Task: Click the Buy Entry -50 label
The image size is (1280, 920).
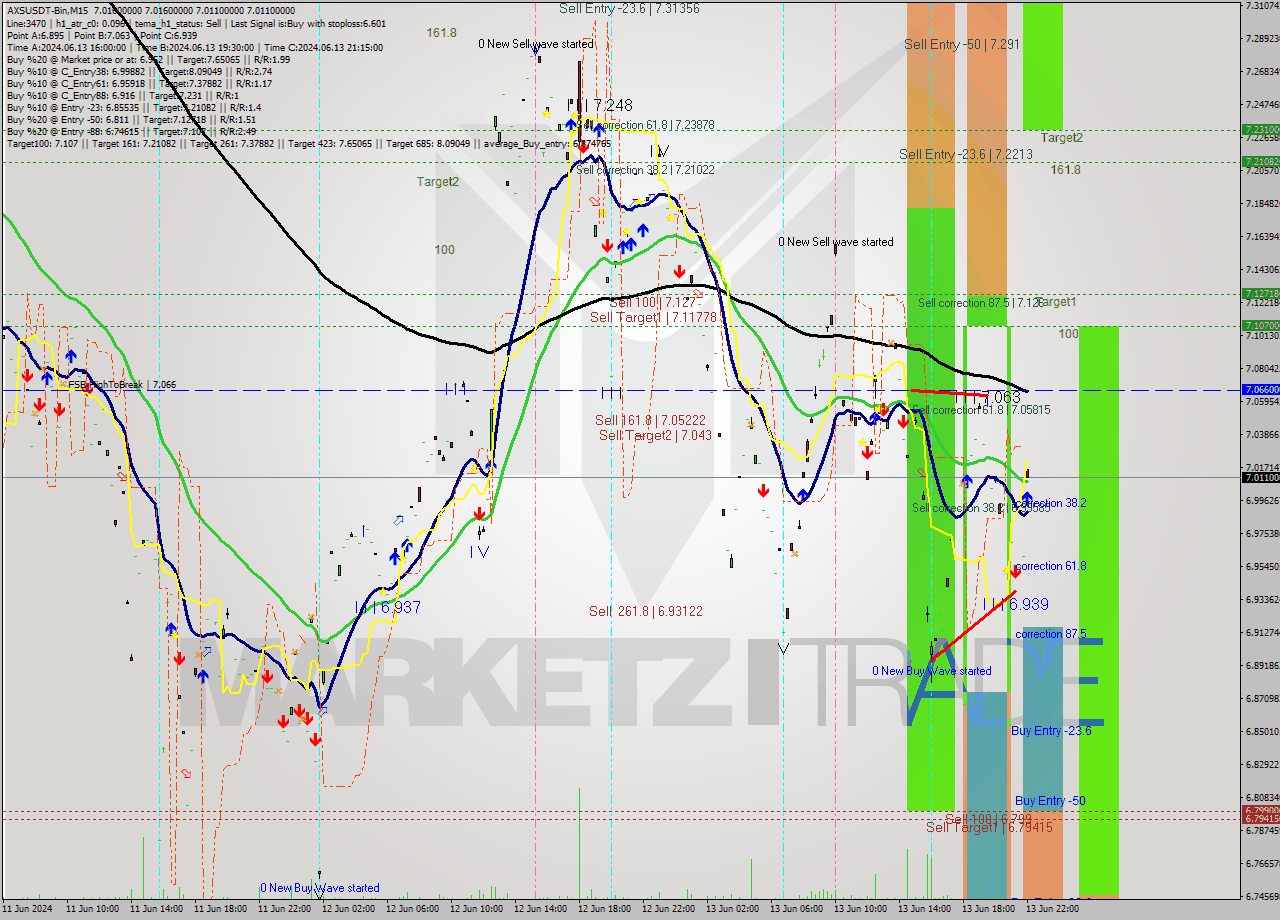Action: [x=1049, y=801]
